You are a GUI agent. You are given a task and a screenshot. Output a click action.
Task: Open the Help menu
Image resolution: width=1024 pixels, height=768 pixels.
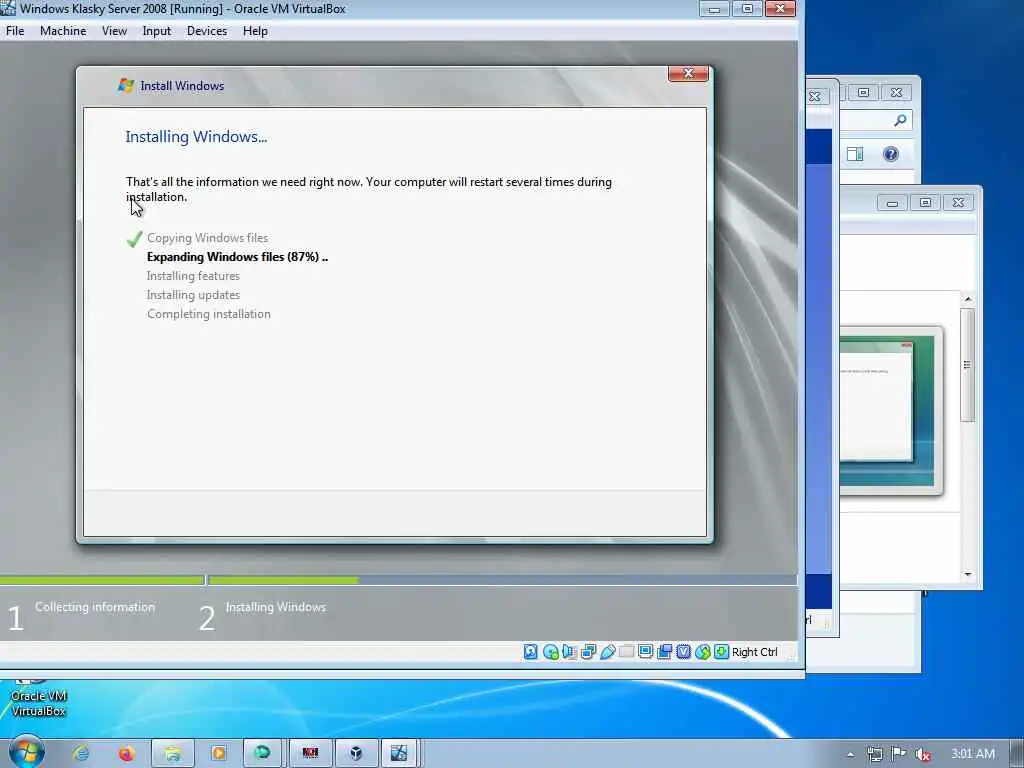point(255,31)
